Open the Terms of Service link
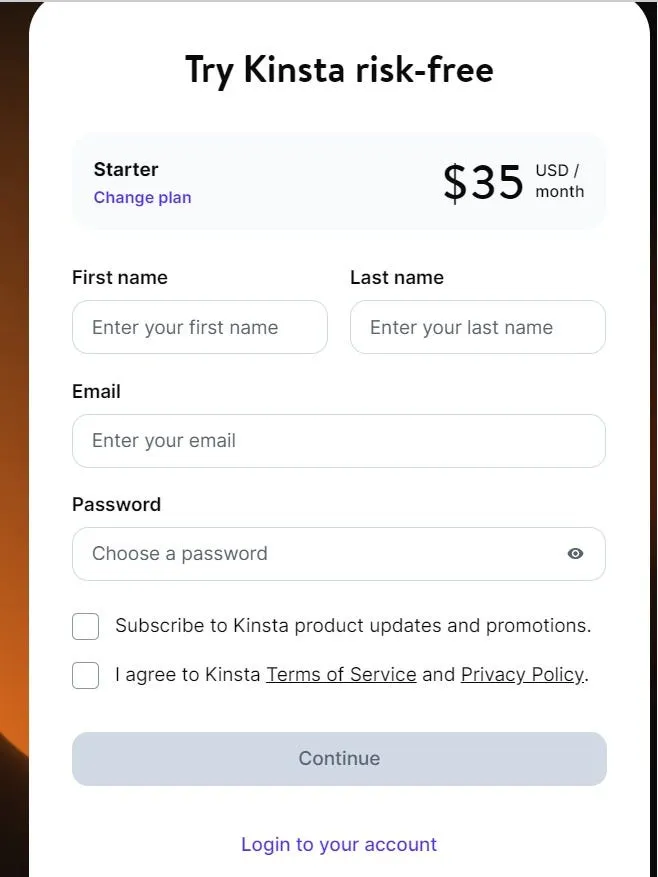This screenshot has height=877, width=658. click(341, 675)
